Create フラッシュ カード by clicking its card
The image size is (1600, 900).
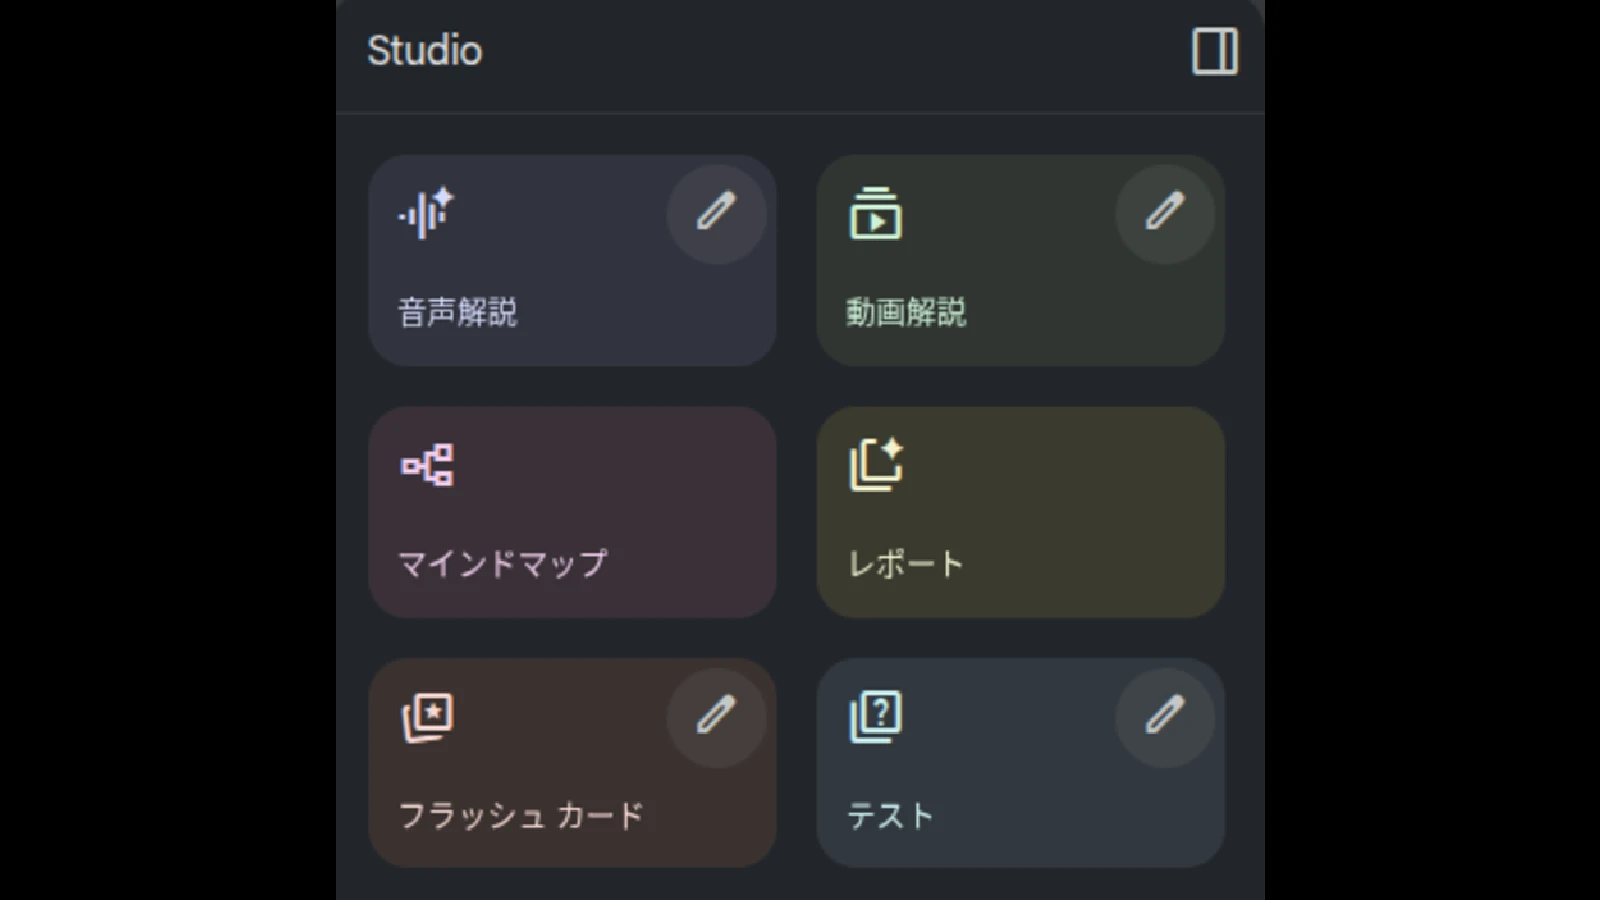tap(570, 764)
